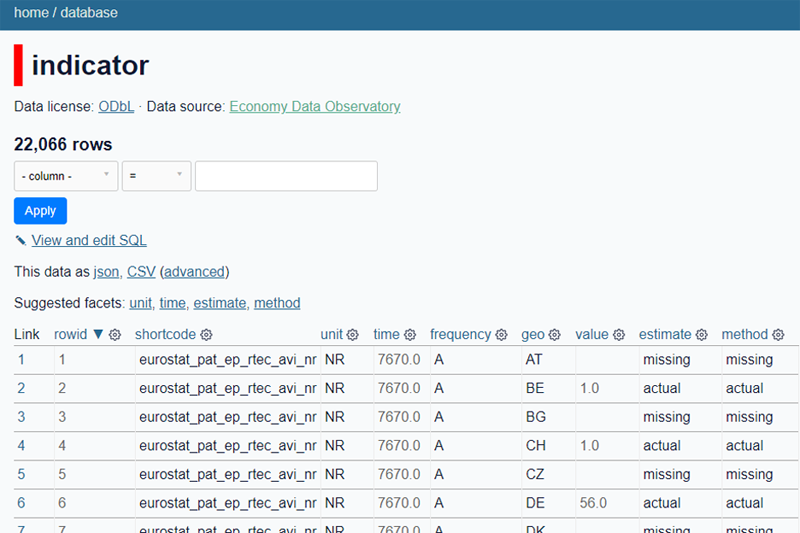Facet by estimate
Viewport: 800px width, 533px height.
pos(219,303)
